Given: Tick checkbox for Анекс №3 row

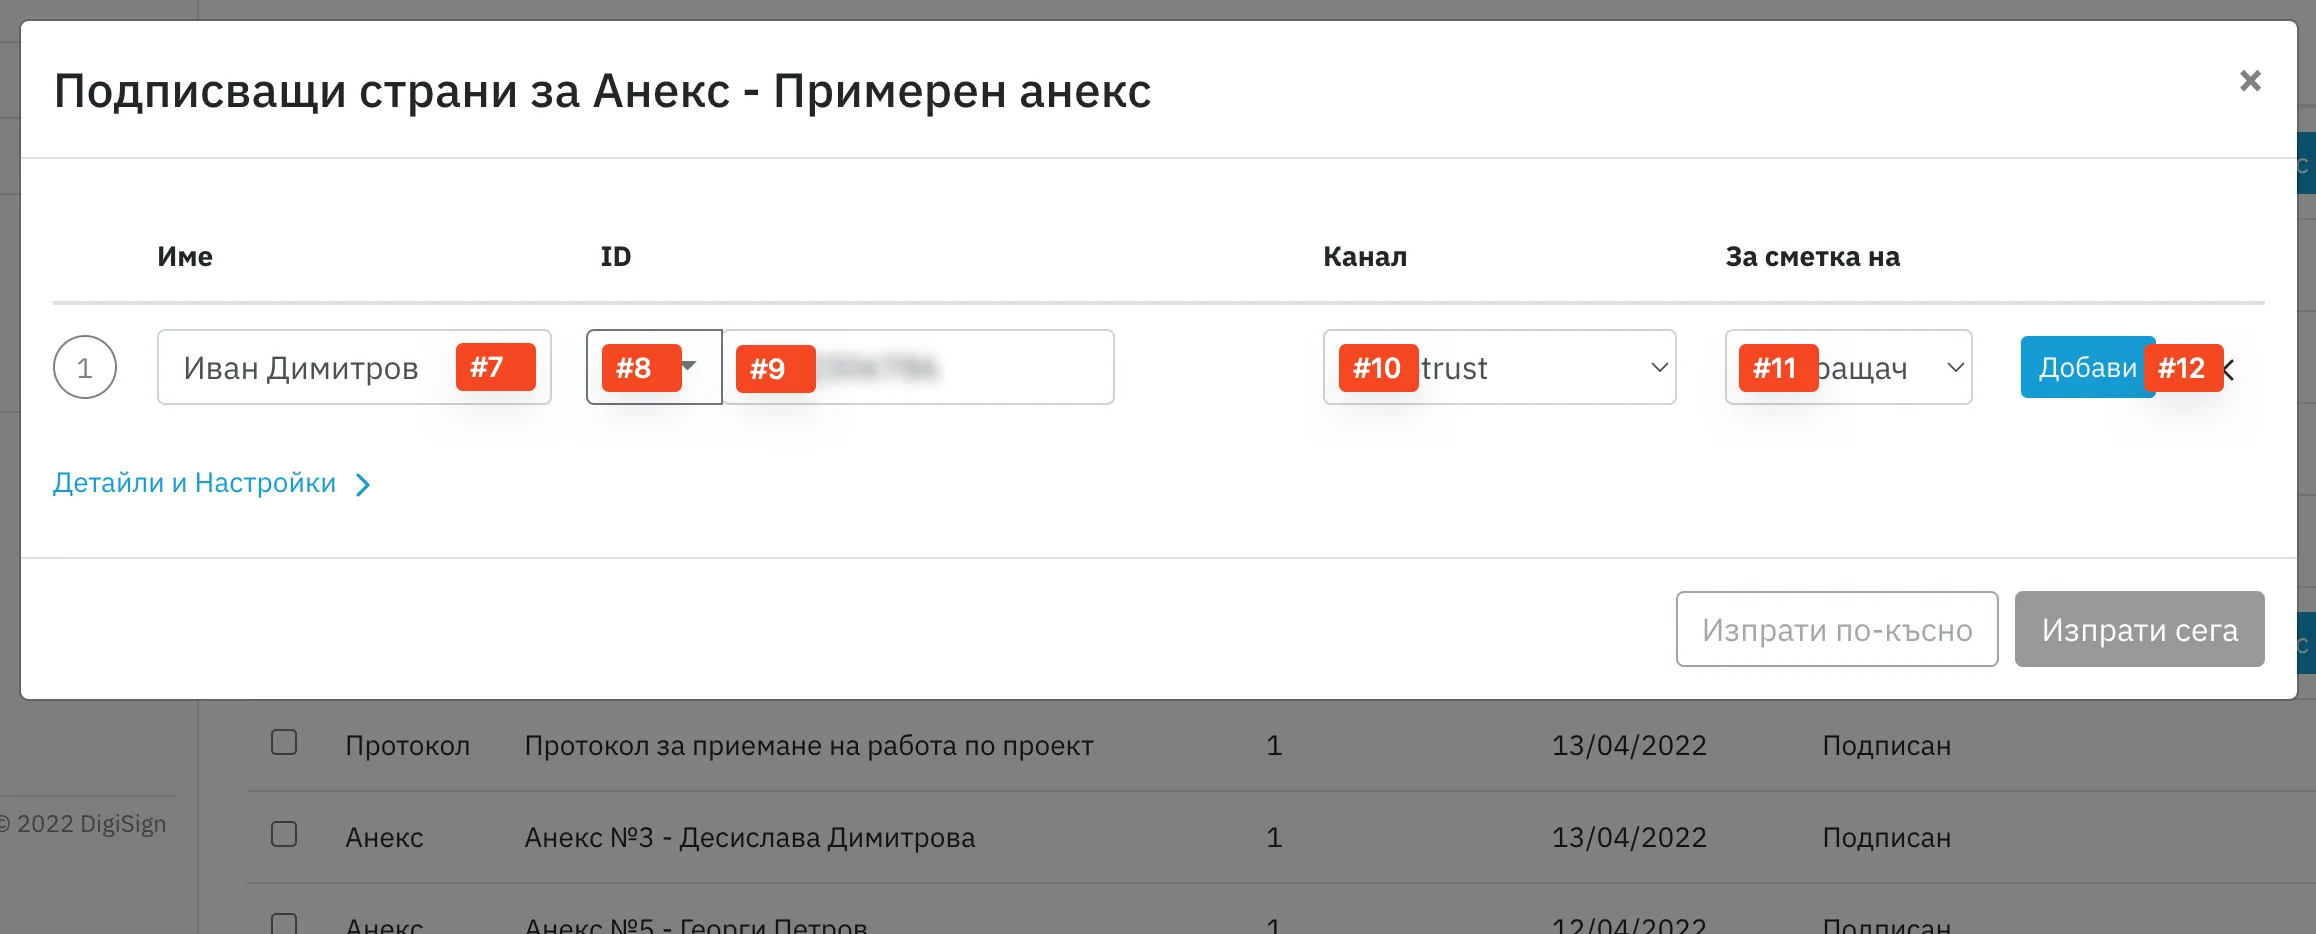Looking at the screenshot, I should coord(284,834).
